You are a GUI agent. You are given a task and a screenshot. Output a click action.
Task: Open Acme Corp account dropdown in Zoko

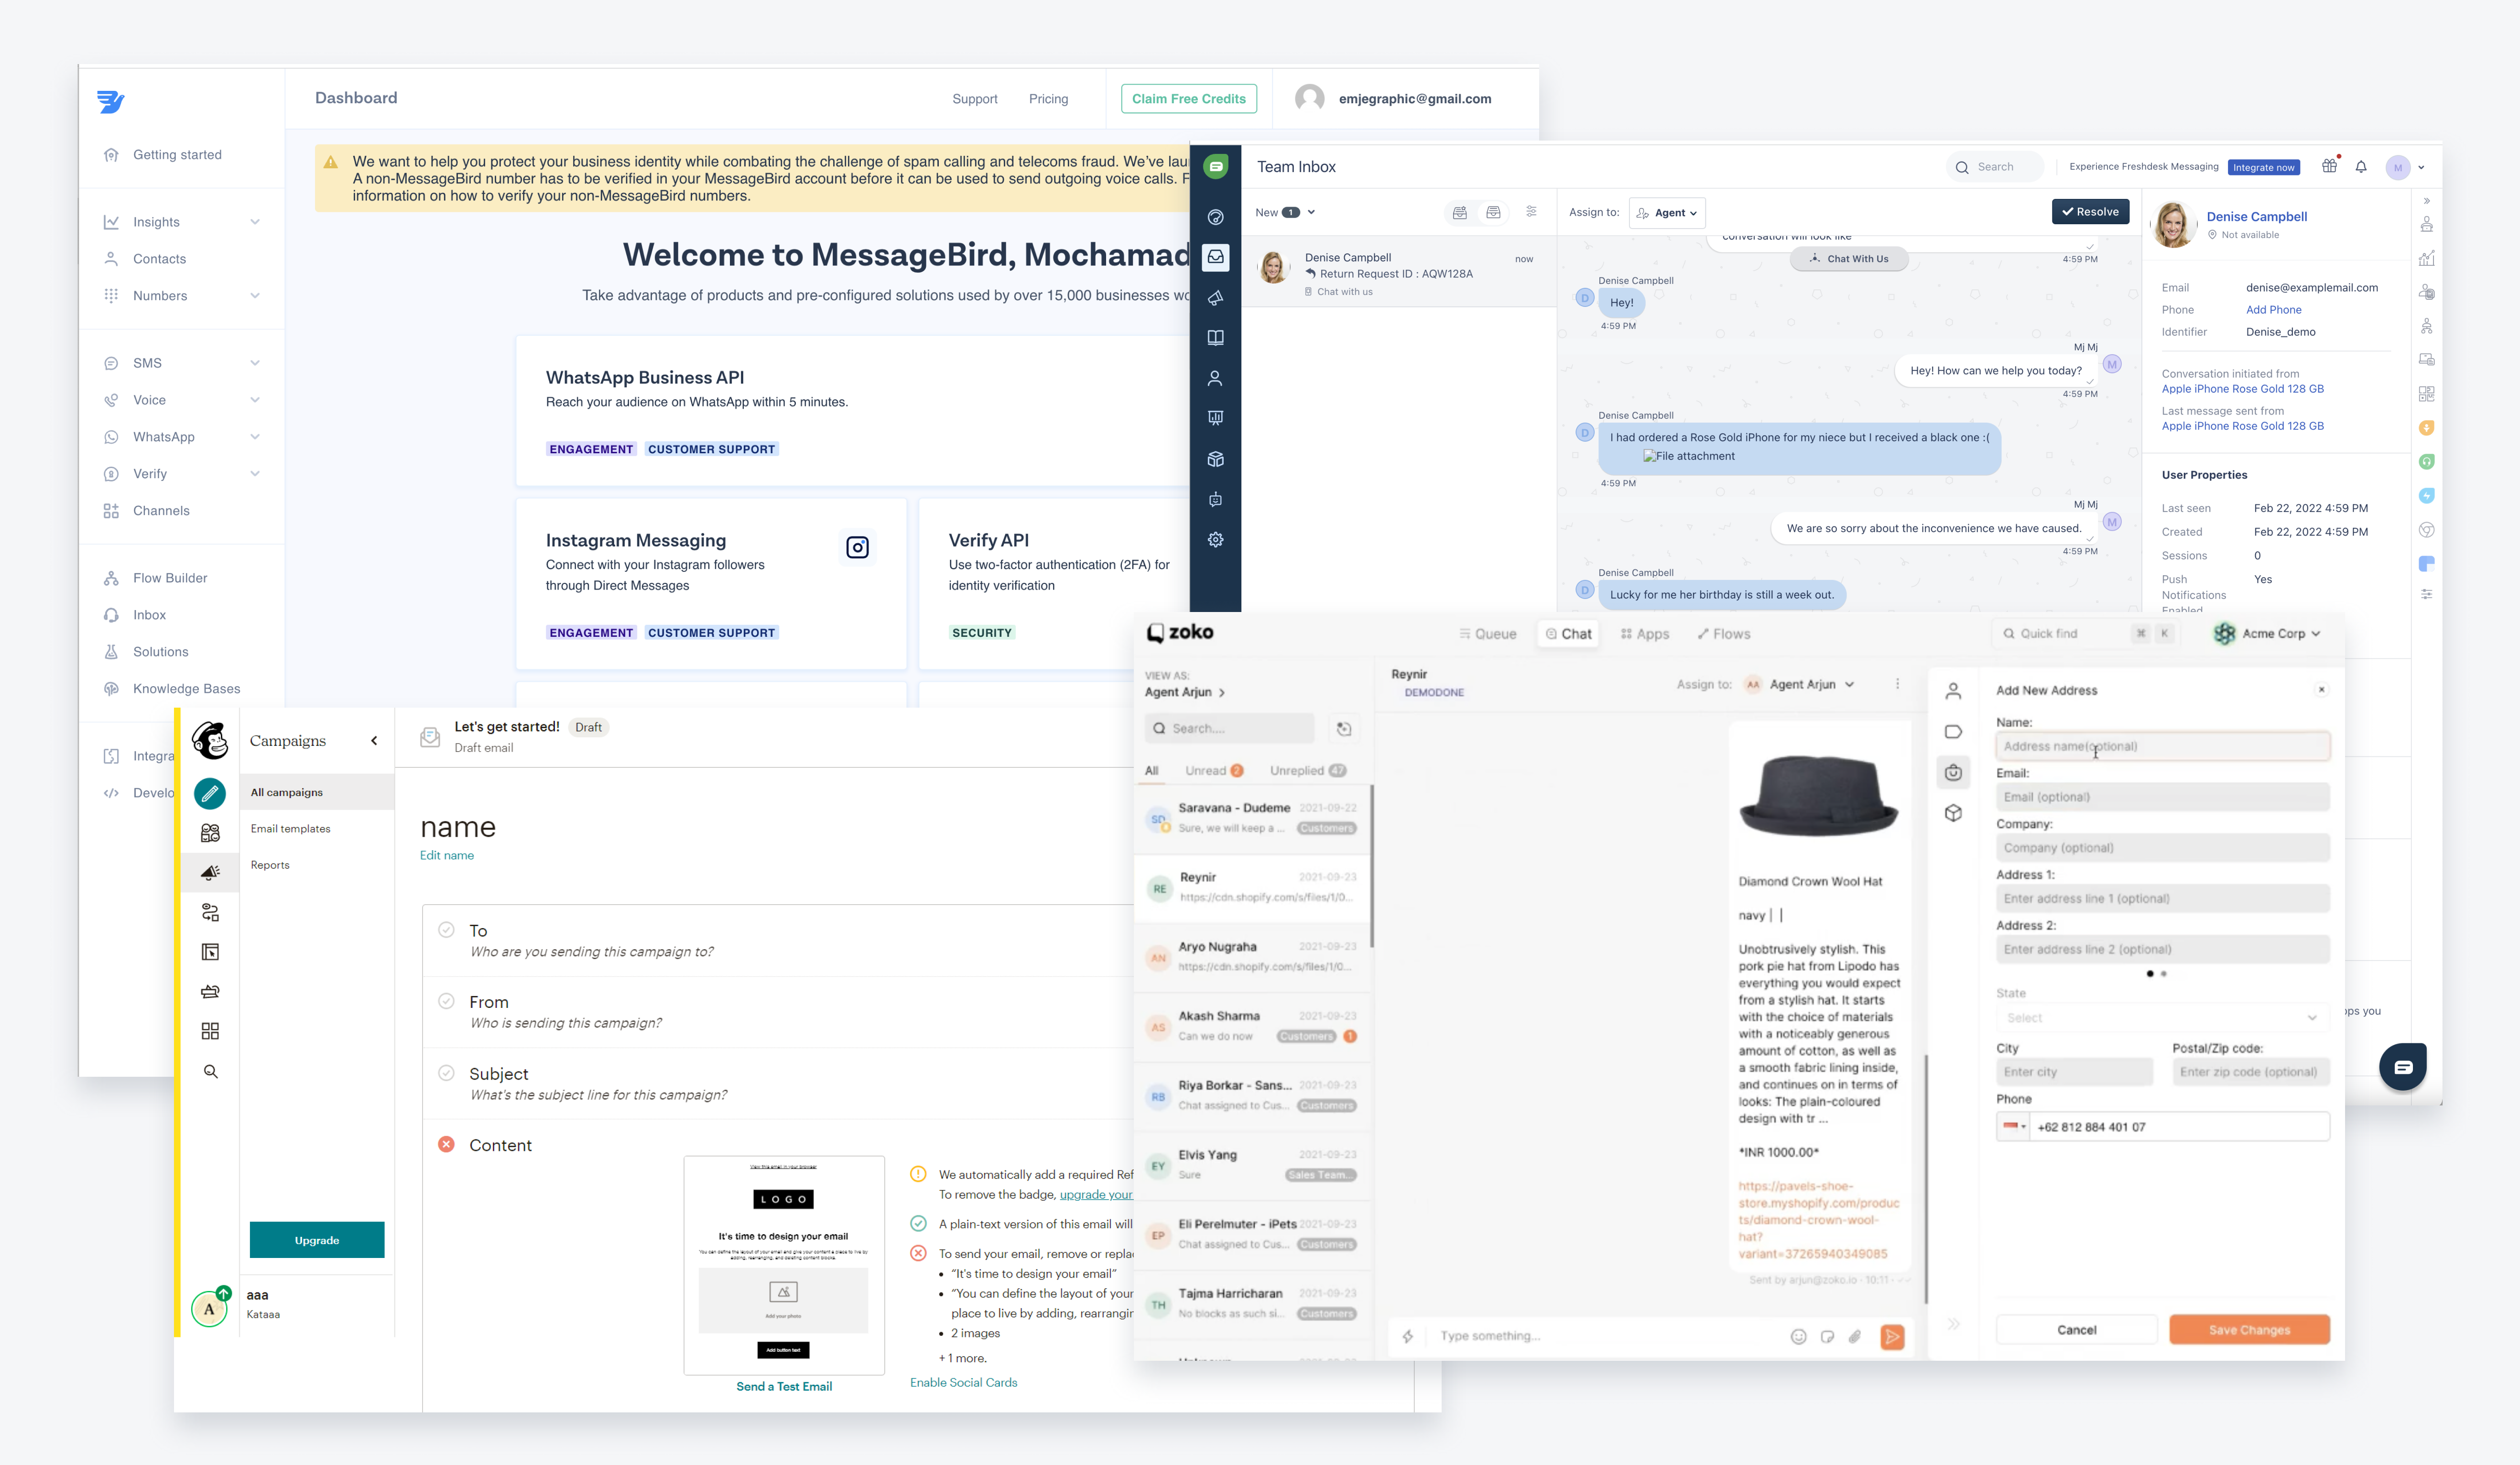pyautogui.click(x=2267, y=633)
